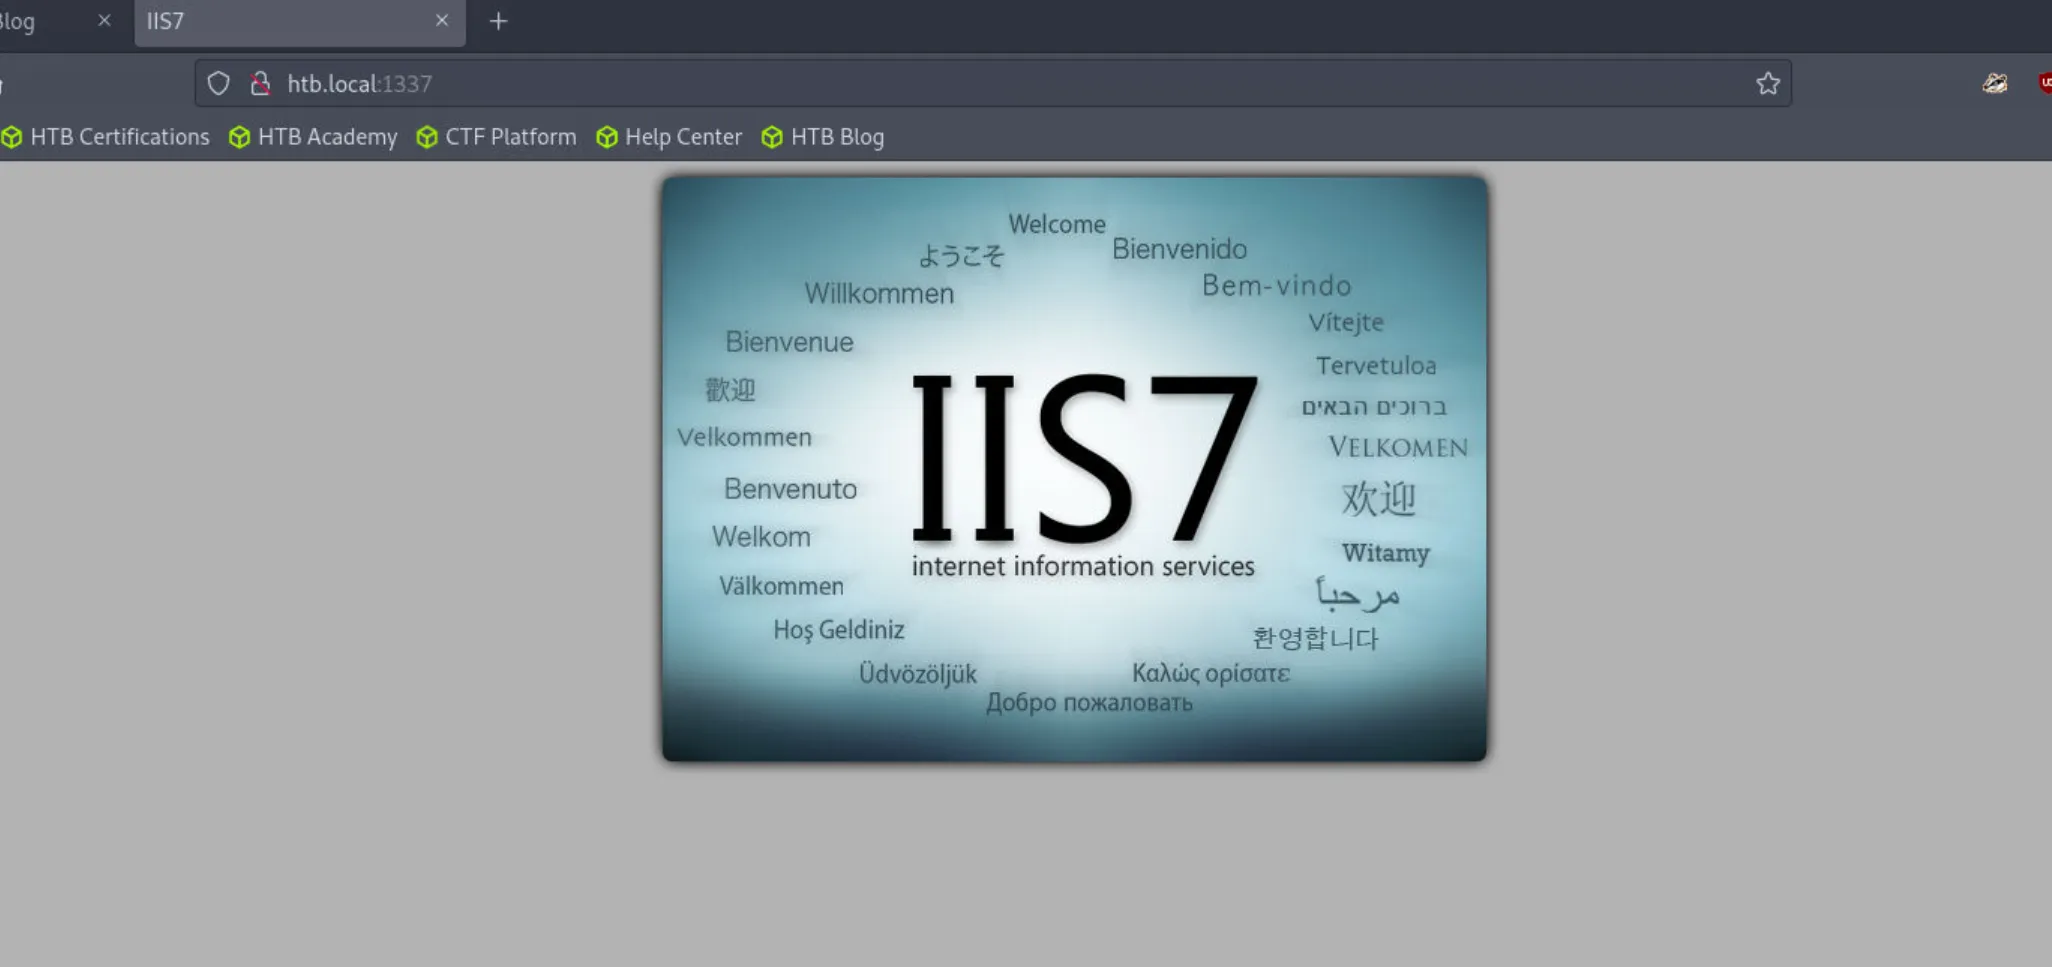This screenshot has height=967, width=2052.
Task: Click the CTF Platform cube icon
Action: [x=427, y=137]
